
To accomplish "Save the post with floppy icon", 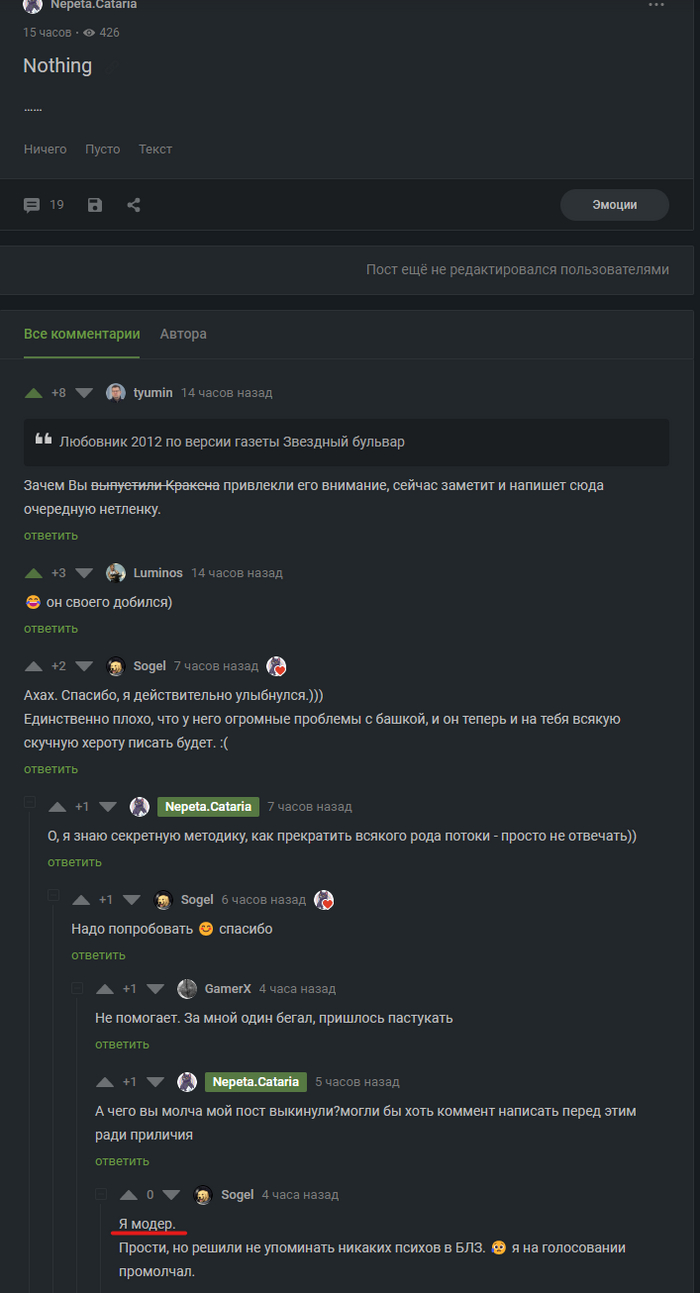I will [95, 205].
